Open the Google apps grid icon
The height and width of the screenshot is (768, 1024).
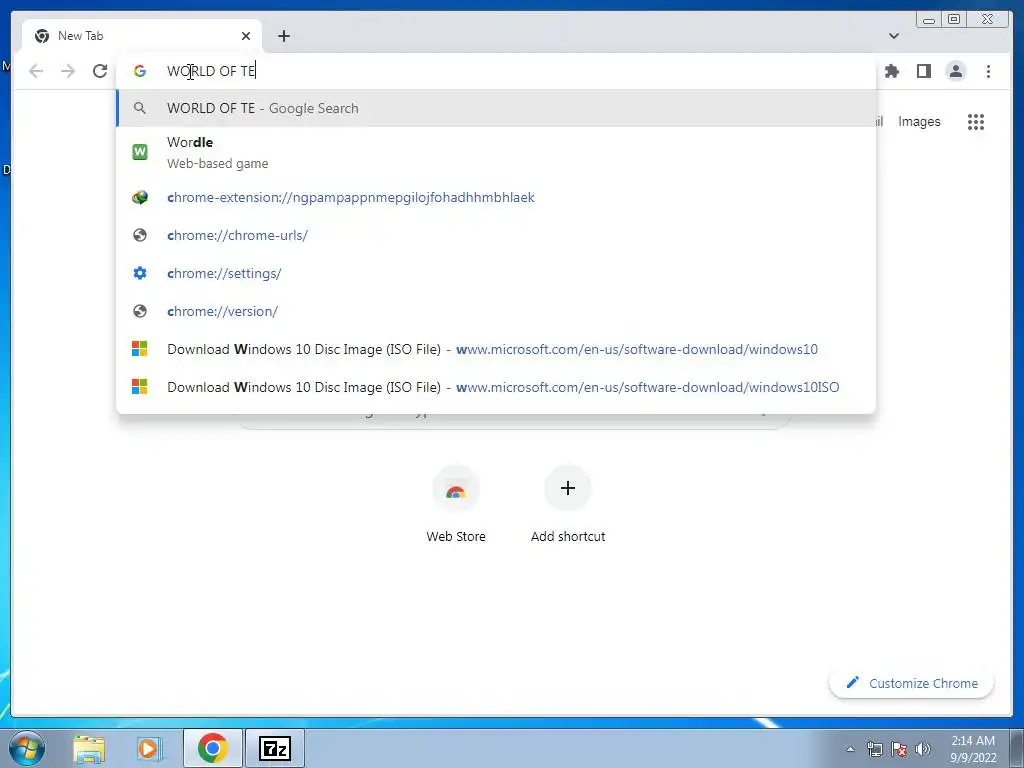coord(976,121)
